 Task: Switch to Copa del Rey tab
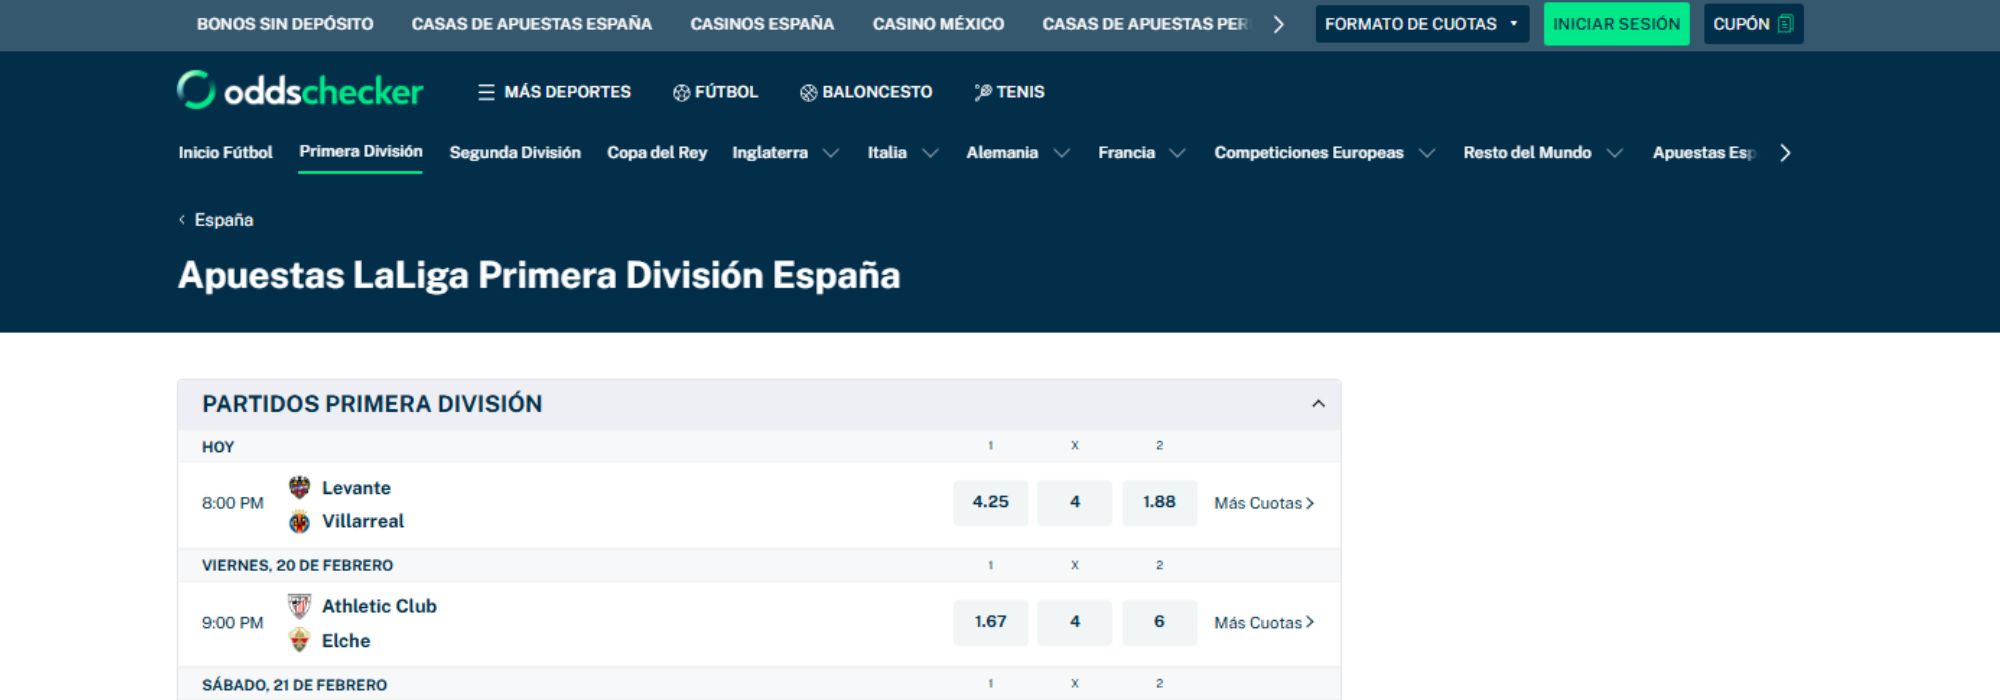(x=657, y=152)
